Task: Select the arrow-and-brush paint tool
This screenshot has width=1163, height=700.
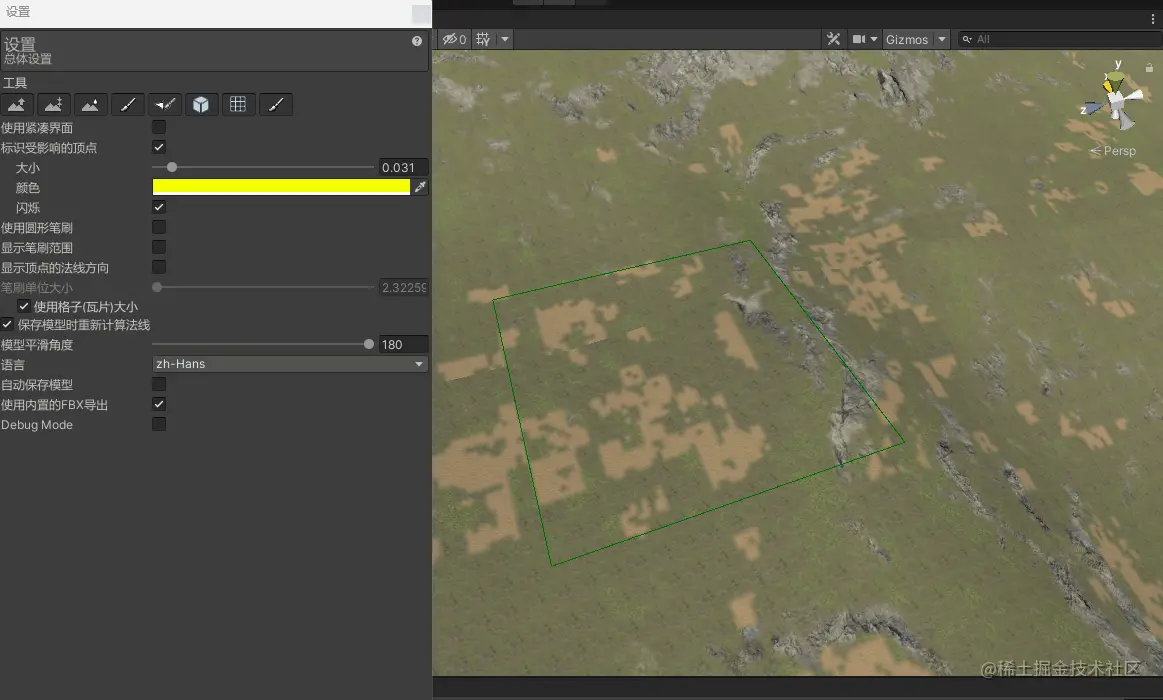Action: click(x=165, y=105)
